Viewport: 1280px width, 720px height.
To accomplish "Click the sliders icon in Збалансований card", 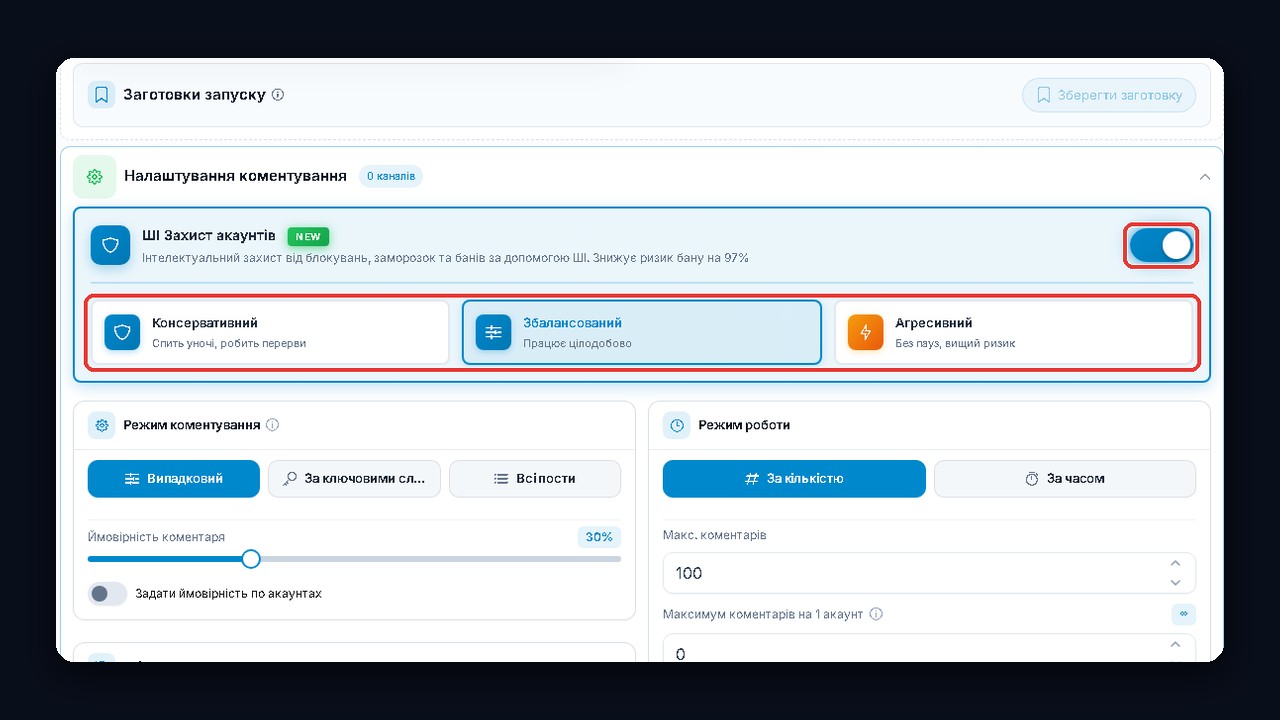I will (x=493, y=332).
